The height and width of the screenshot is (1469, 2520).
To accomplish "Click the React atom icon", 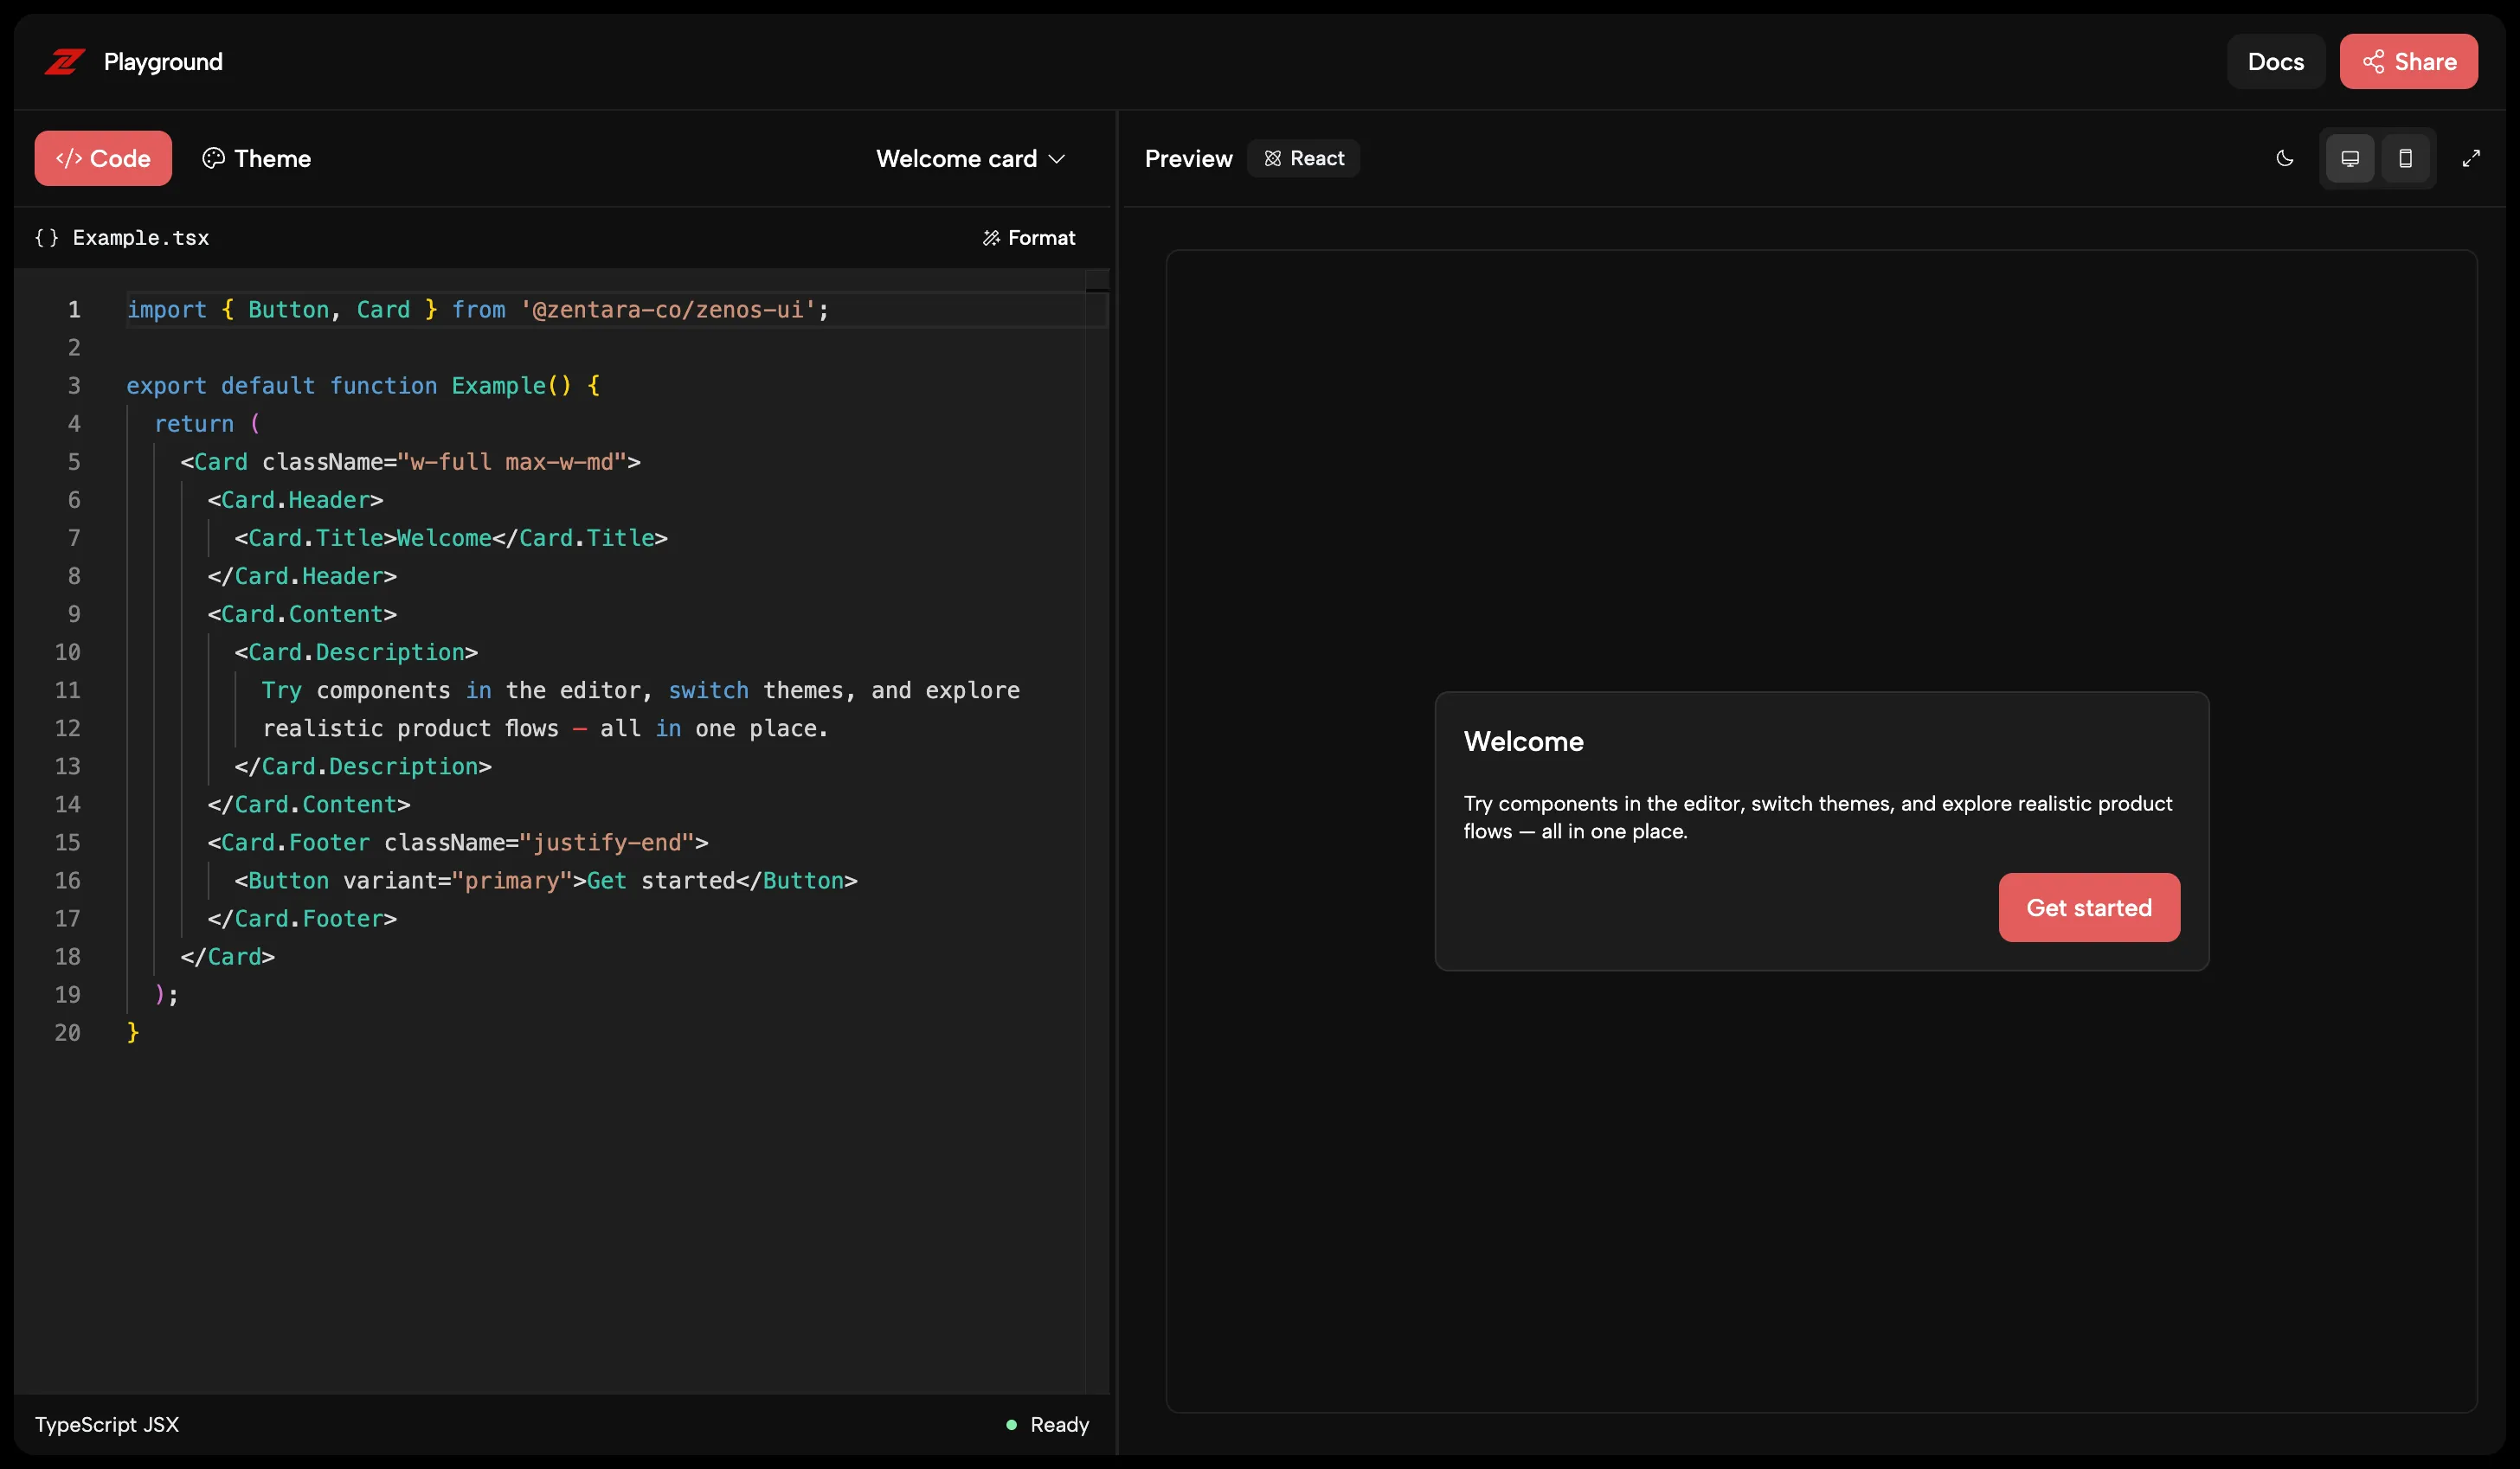I will pos(1272,158).
